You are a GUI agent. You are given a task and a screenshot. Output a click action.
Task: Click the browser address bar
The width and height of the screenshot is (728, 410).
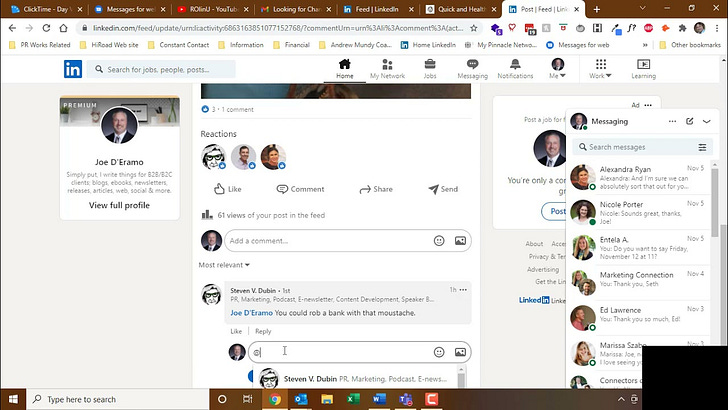pos(278,28)
